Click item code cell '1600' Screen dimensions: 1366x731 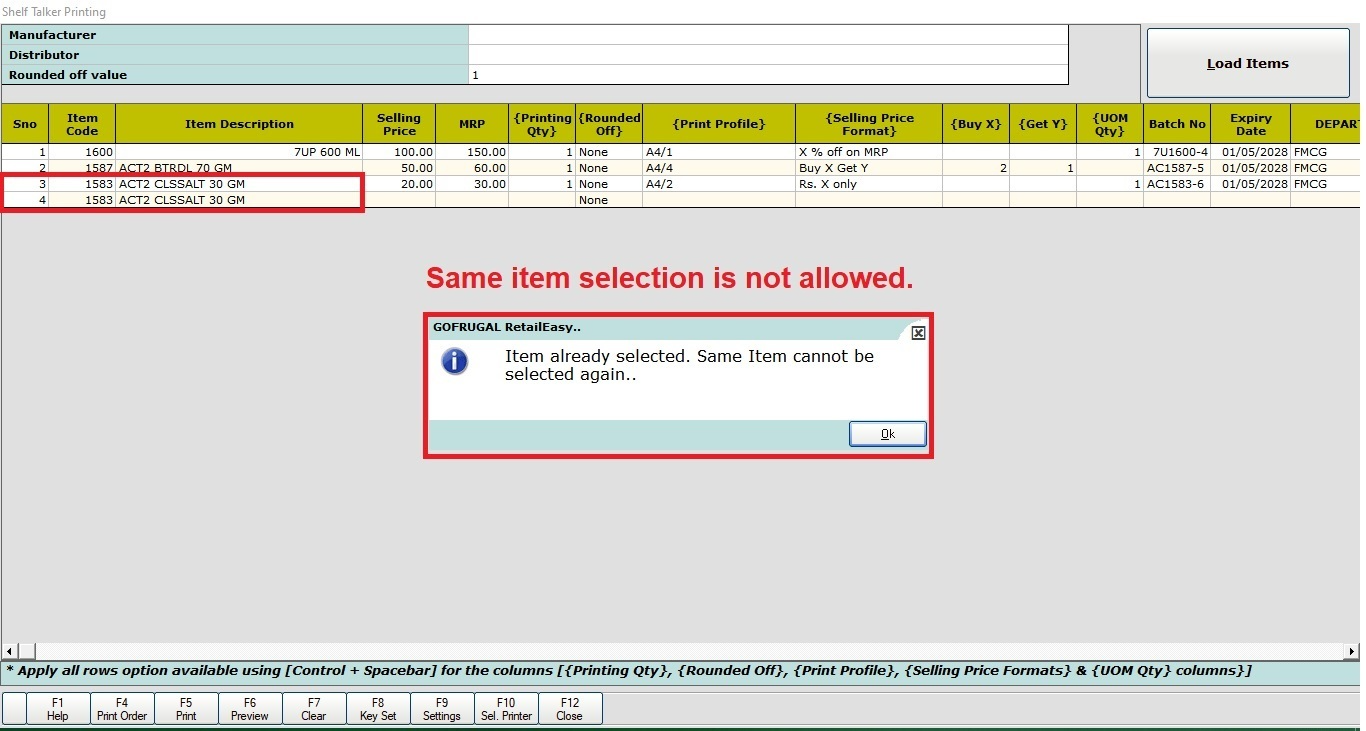click(x=82, y=152)
